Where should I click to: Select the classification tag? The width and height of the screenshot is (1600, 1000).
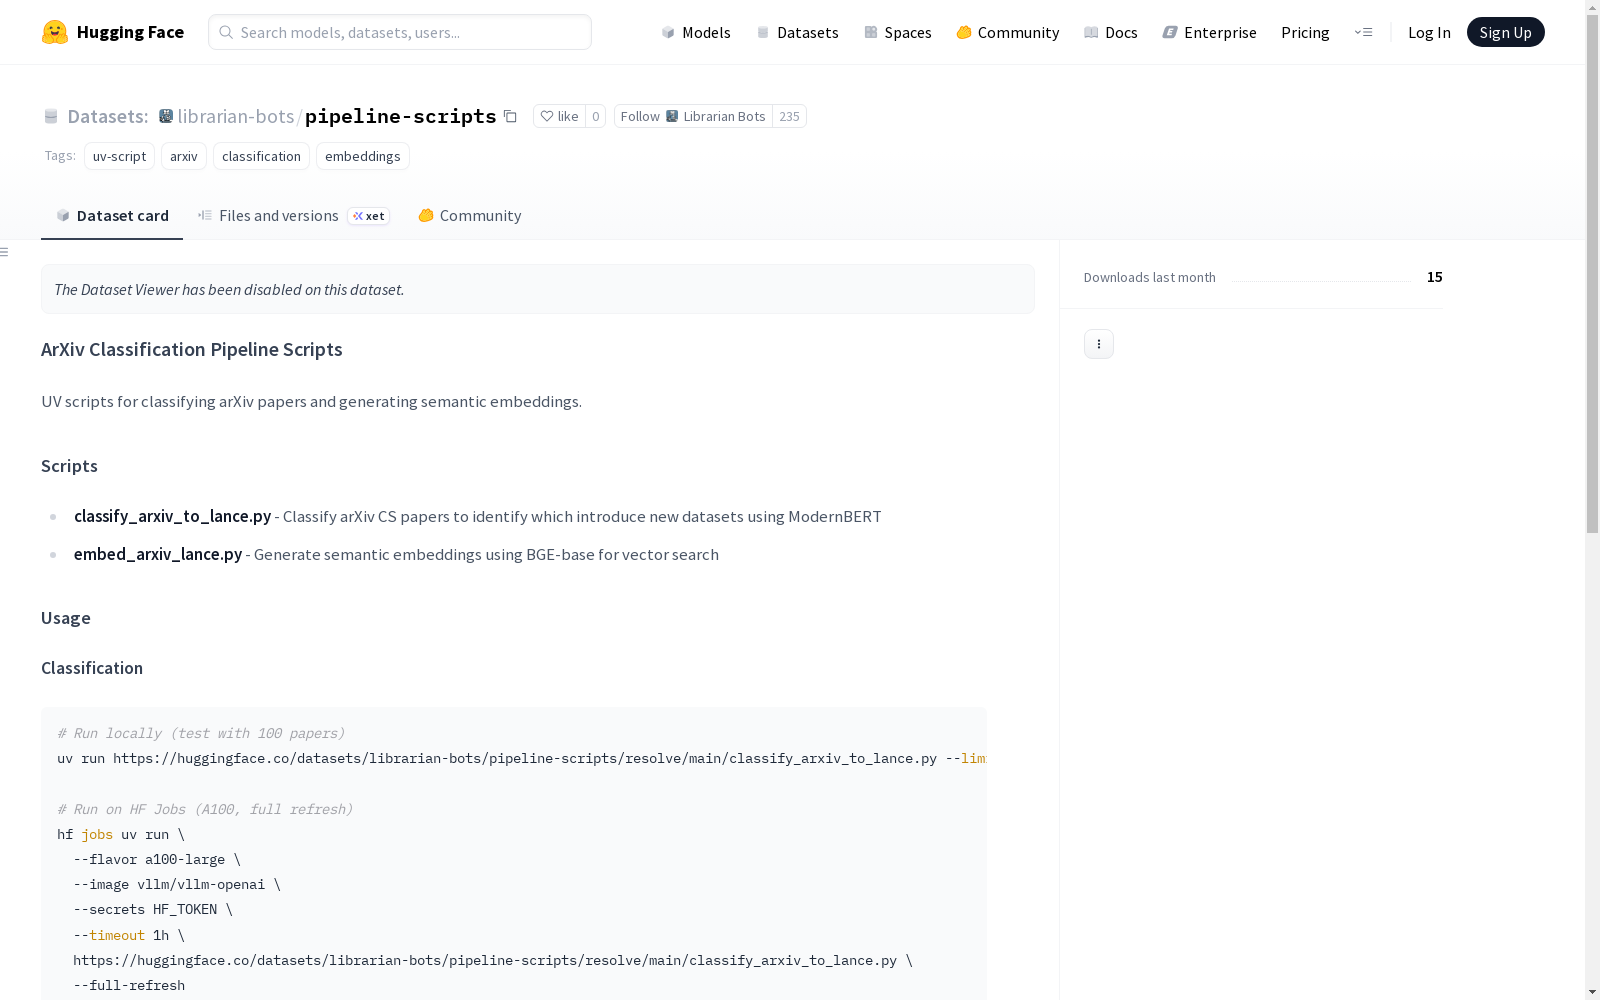pyautogui.click(x=261, y=156)
